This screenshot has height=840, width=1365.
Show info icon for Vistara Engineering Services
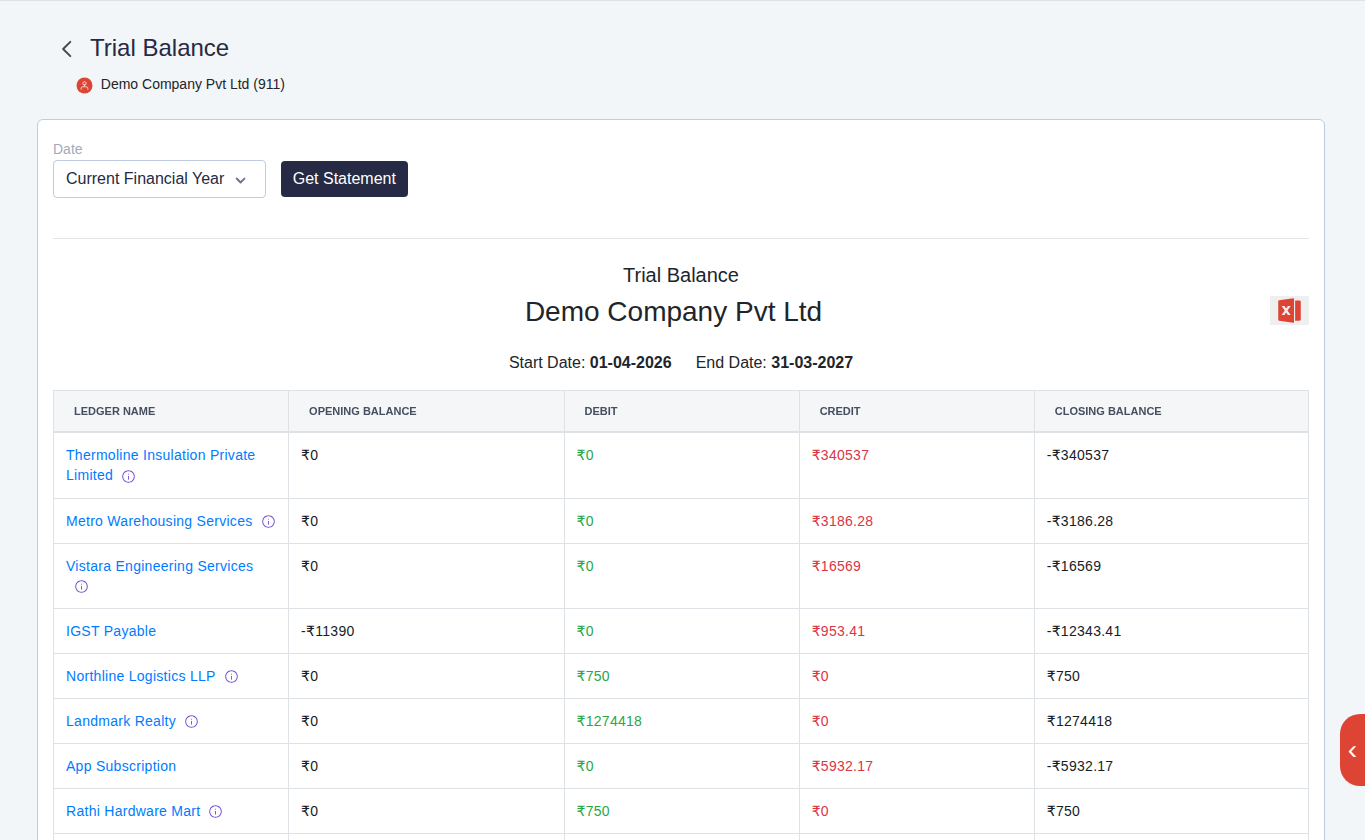coord(81,586)
